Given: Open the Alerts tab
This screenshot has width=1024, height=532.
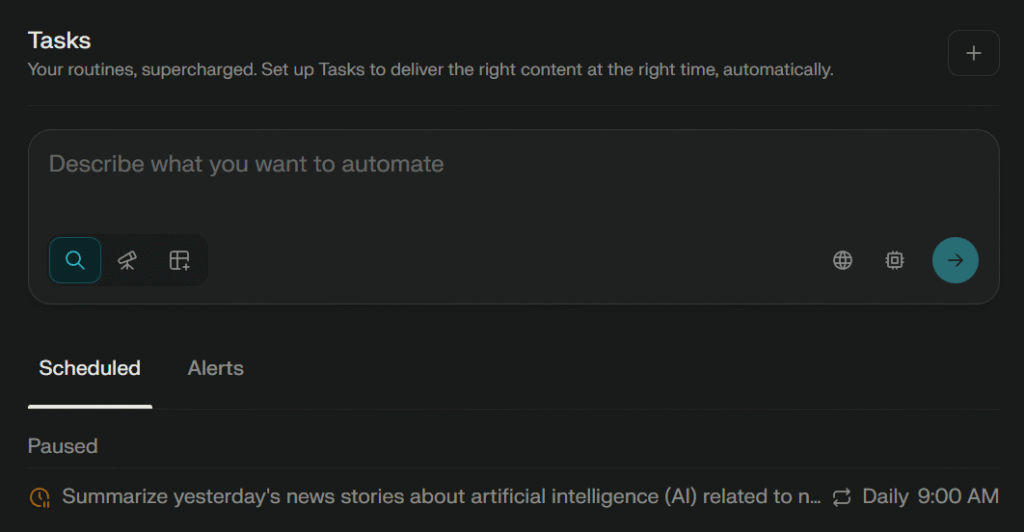Looking at the screenshot, I should pos(215,368).
